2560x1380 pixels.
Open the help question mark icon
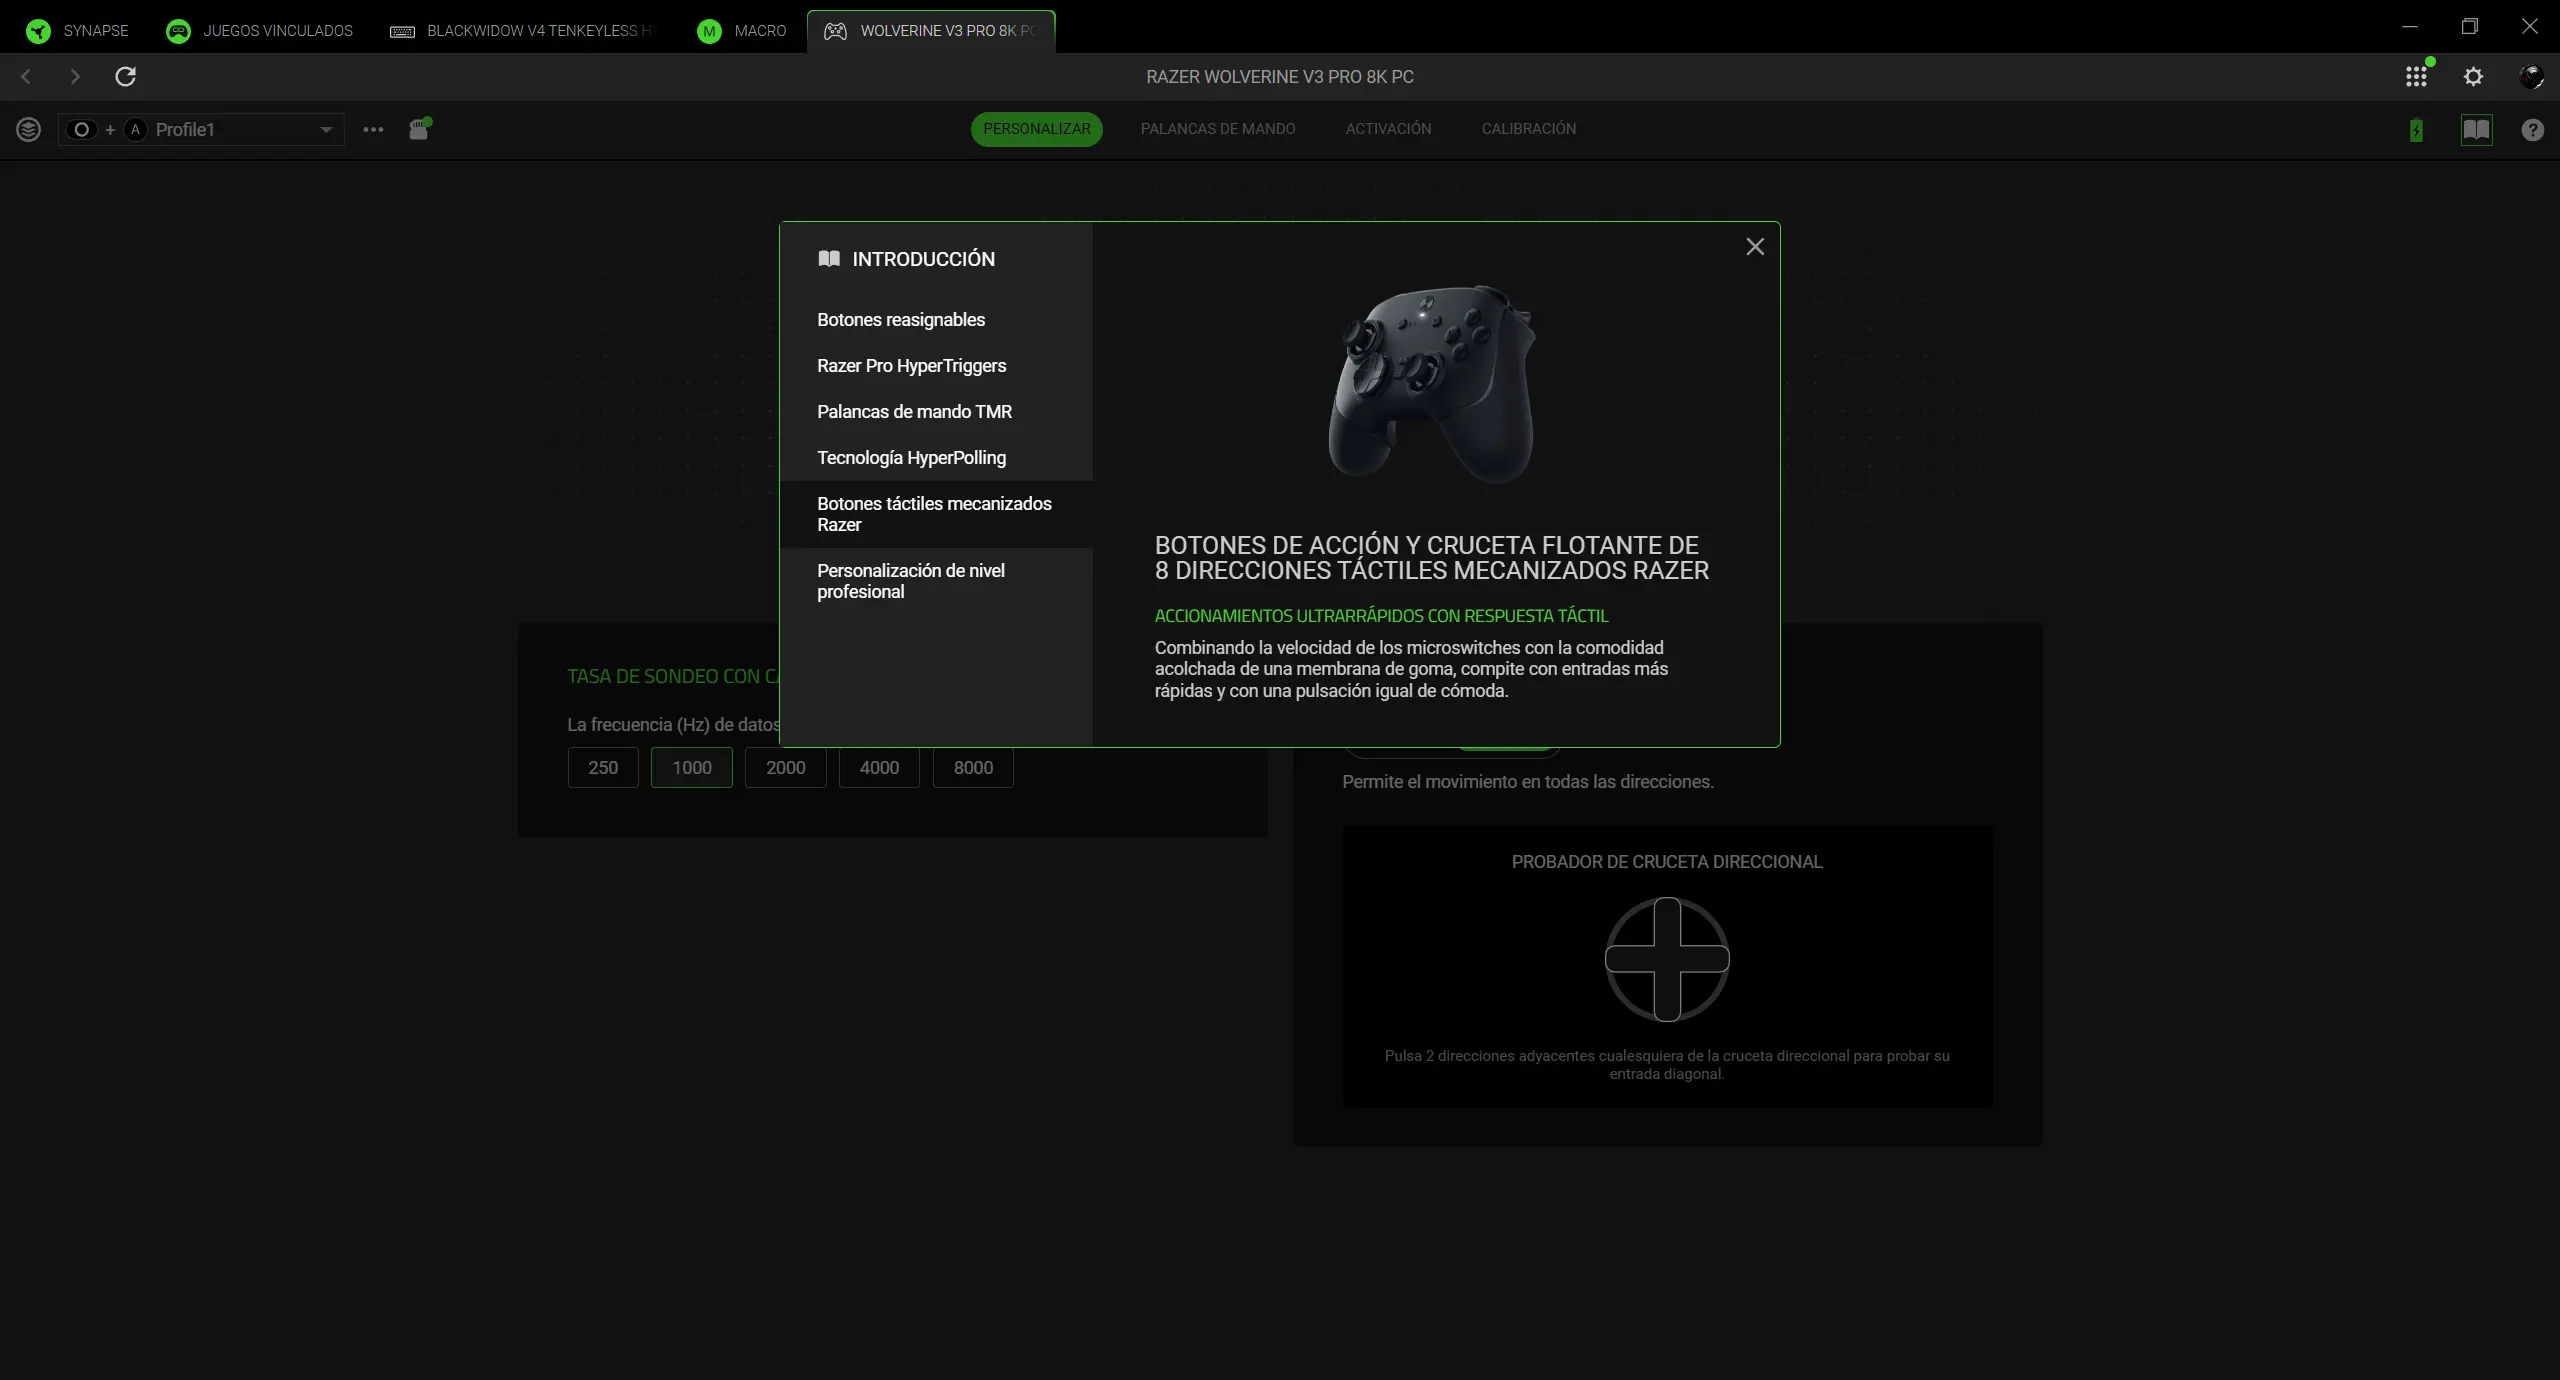(2532, 130)
